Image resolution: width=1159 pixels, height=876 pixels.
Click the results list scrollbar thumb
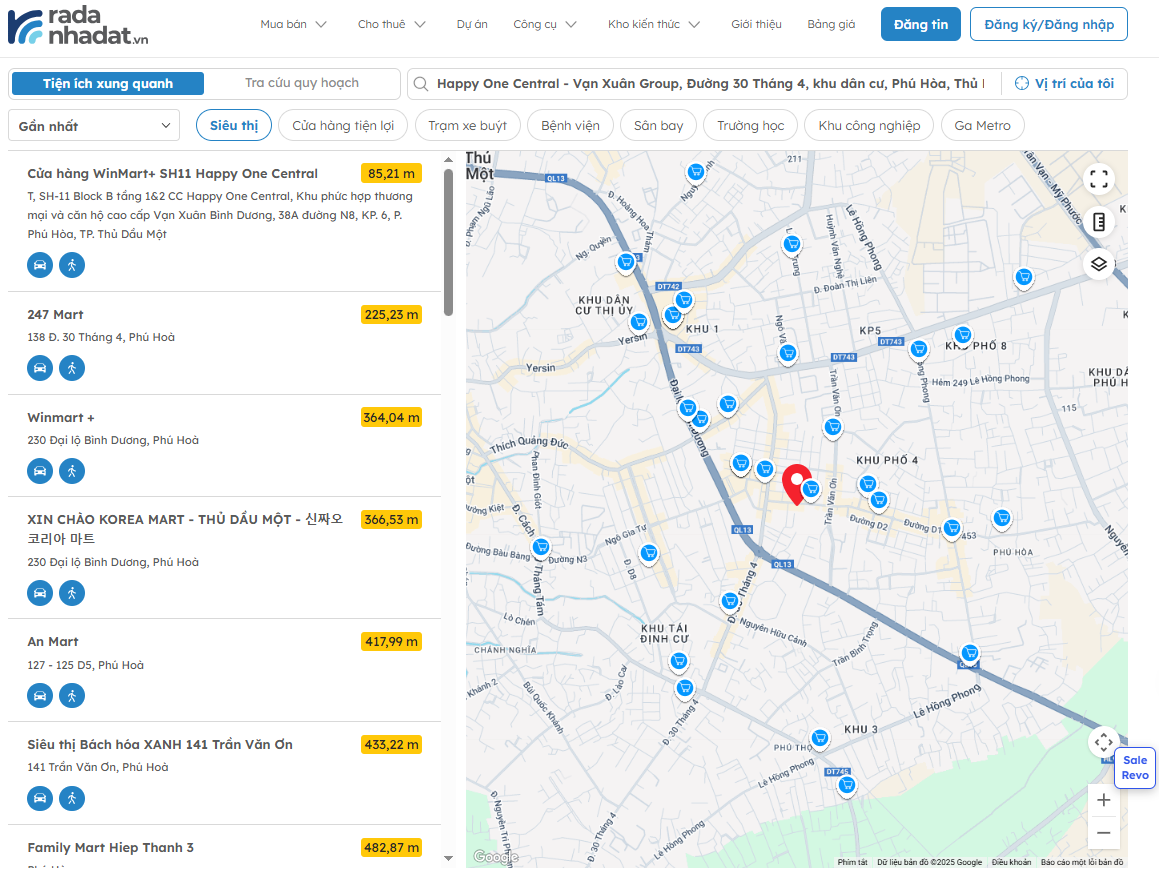tap(448, 242)
